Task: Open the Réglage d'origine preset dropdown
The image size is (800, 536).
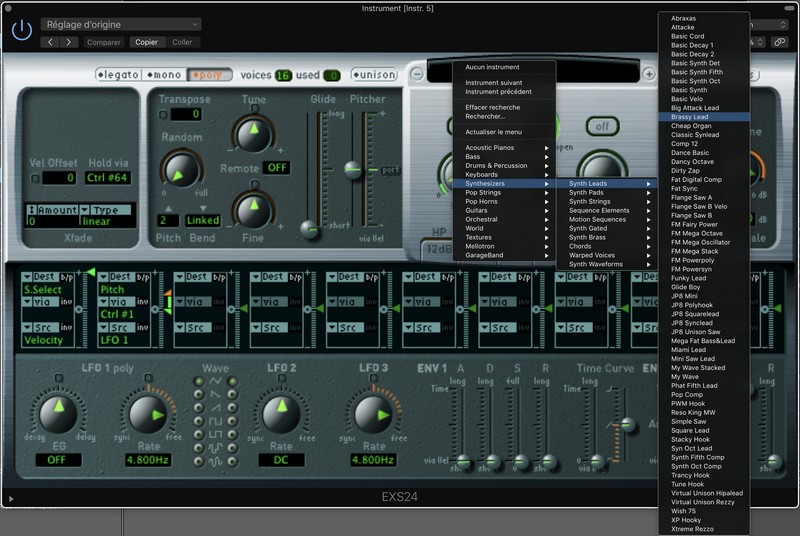Action: coord(121,24)
